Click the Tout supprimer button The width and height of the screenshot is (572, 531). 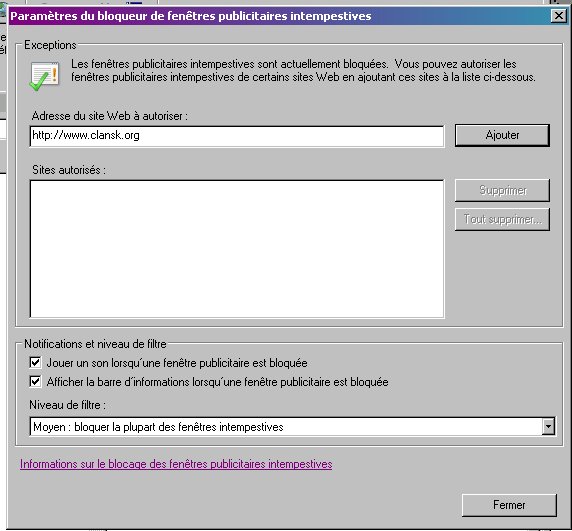502,219
